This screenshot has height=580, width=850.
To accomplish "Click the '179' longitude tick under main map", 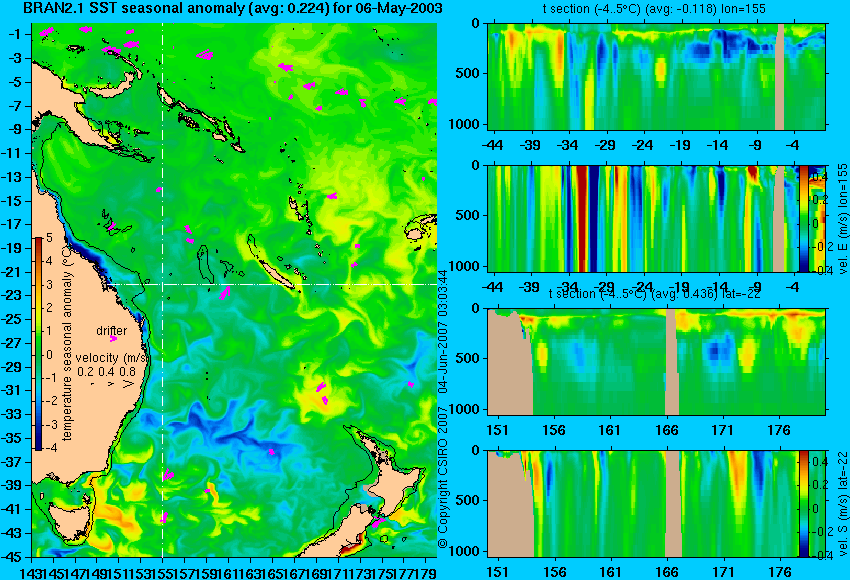I will [426, 572].
